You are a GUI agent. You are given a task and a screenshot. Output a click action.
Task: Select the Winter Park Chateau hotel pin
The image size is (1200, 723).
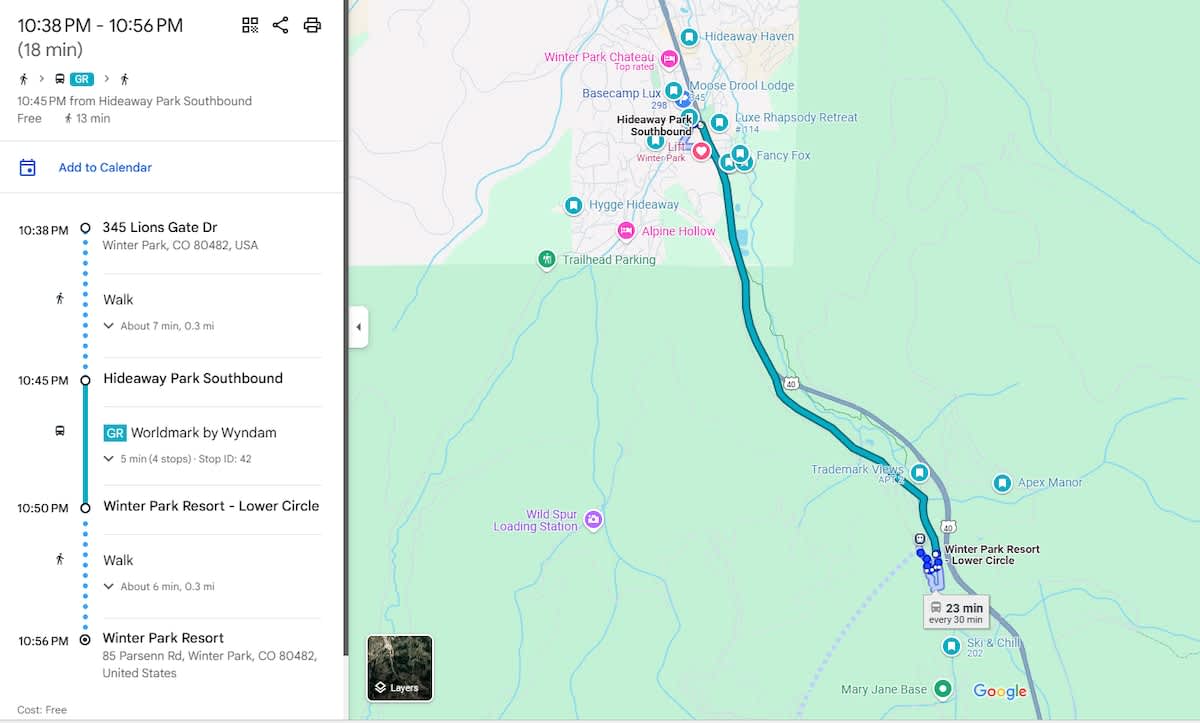(x=669, y=58)
